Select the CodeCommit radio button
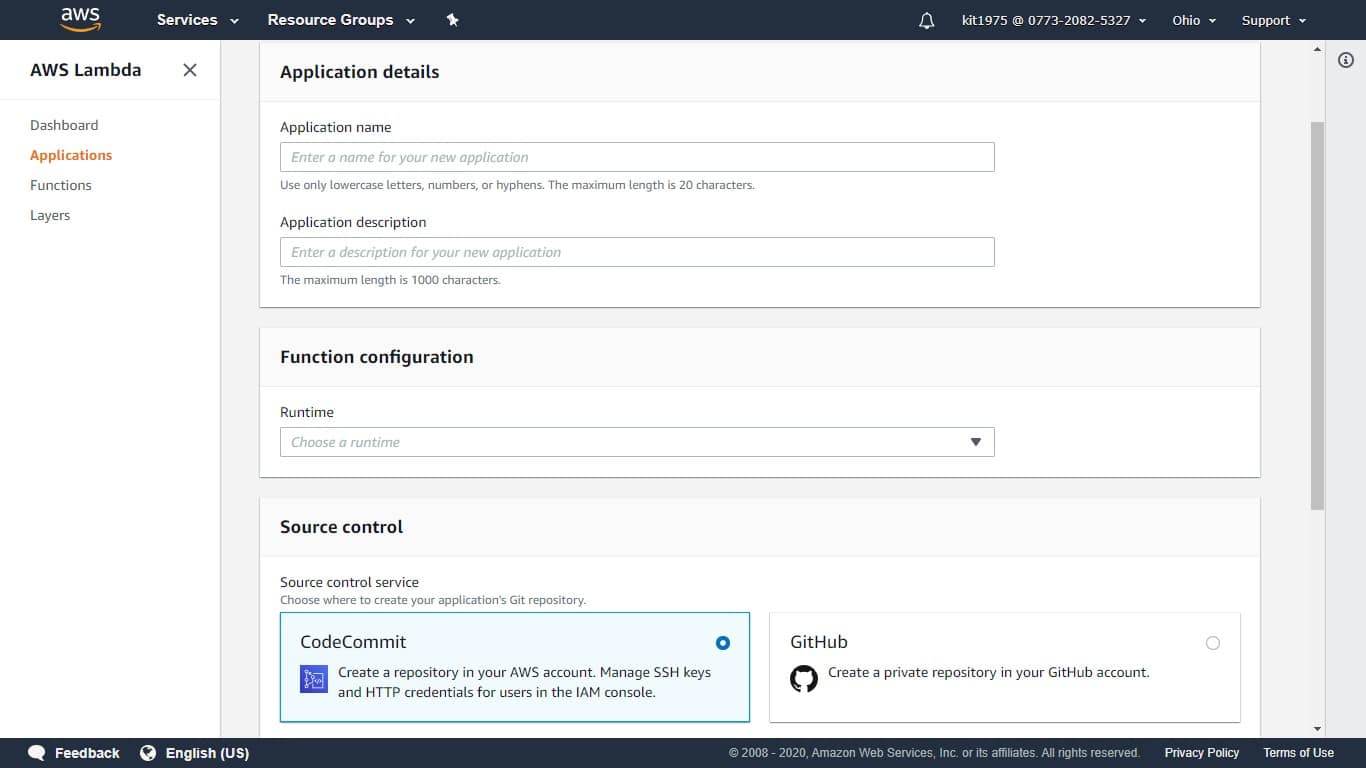 723,643
